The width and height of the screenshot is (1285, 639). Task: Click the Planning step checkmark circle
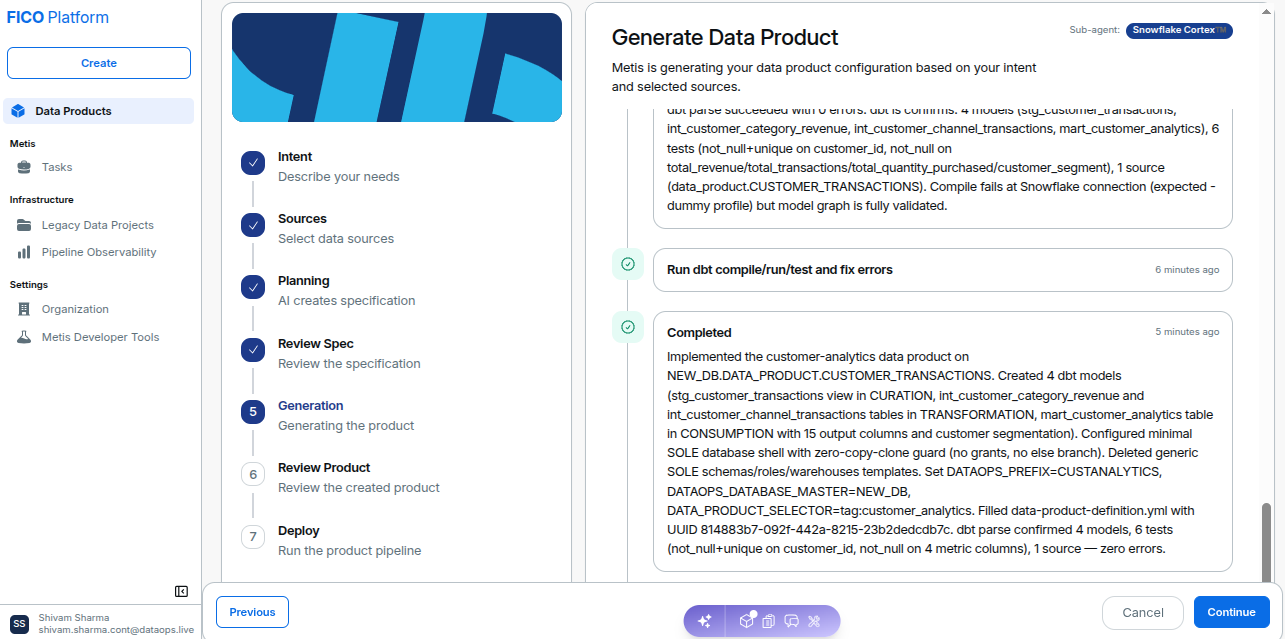click(x=253, y=287)
